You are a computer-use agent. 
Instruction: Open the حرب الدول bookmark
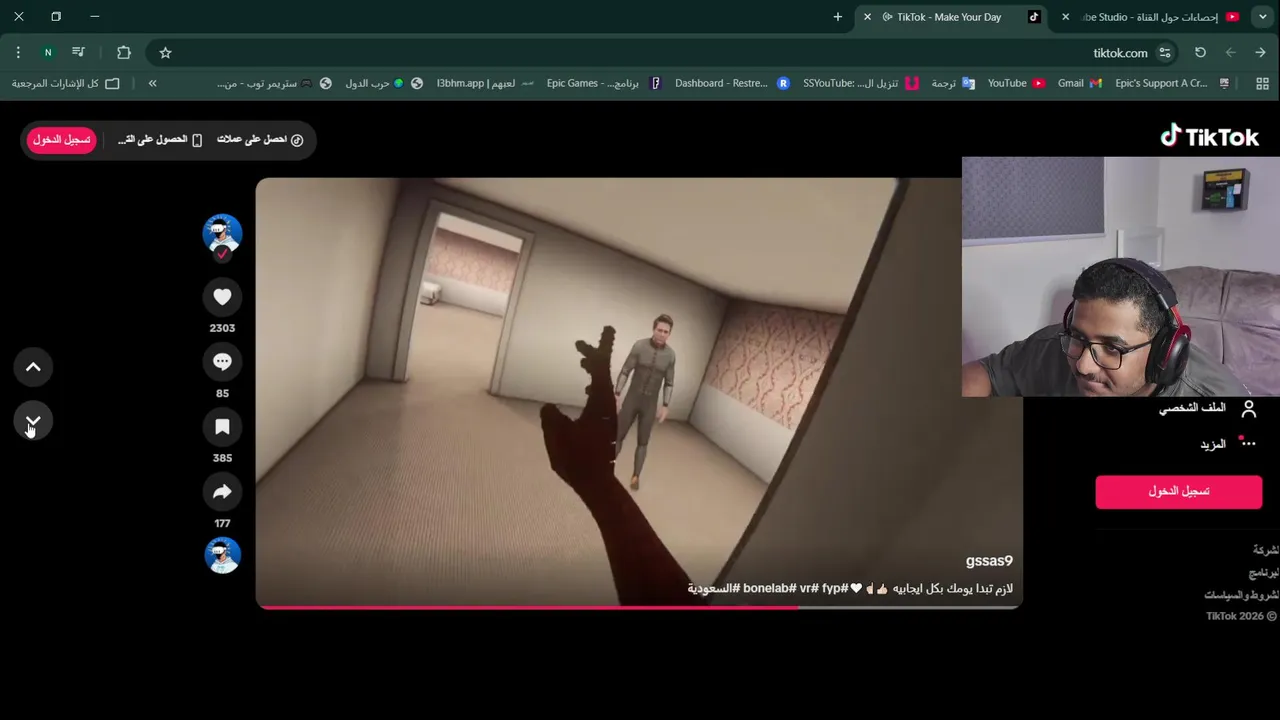384,84
